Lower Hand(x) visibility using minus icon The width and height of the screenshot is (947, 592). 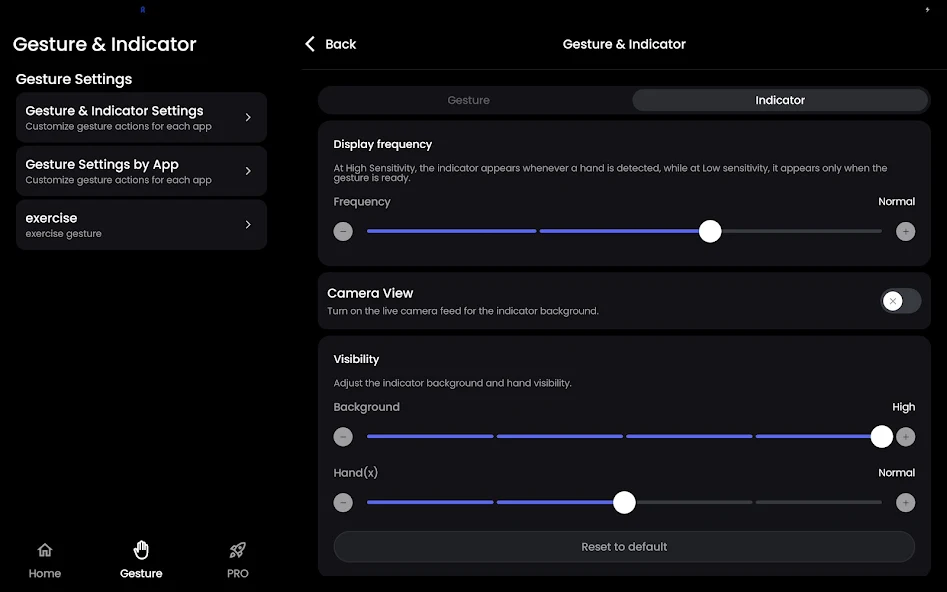coord(343,502)
